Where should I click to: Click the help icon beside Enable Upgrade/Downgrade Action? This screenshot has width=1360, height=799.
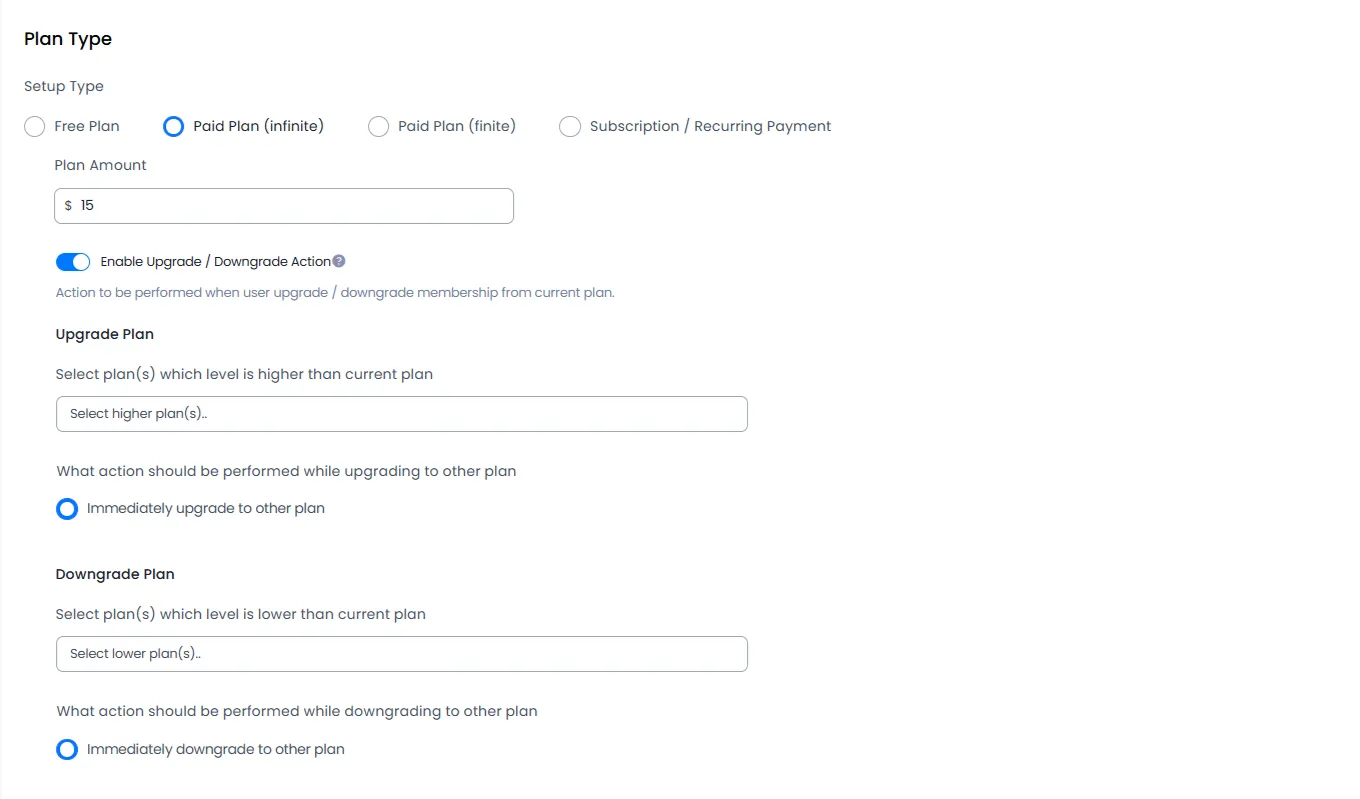(339, 262)
